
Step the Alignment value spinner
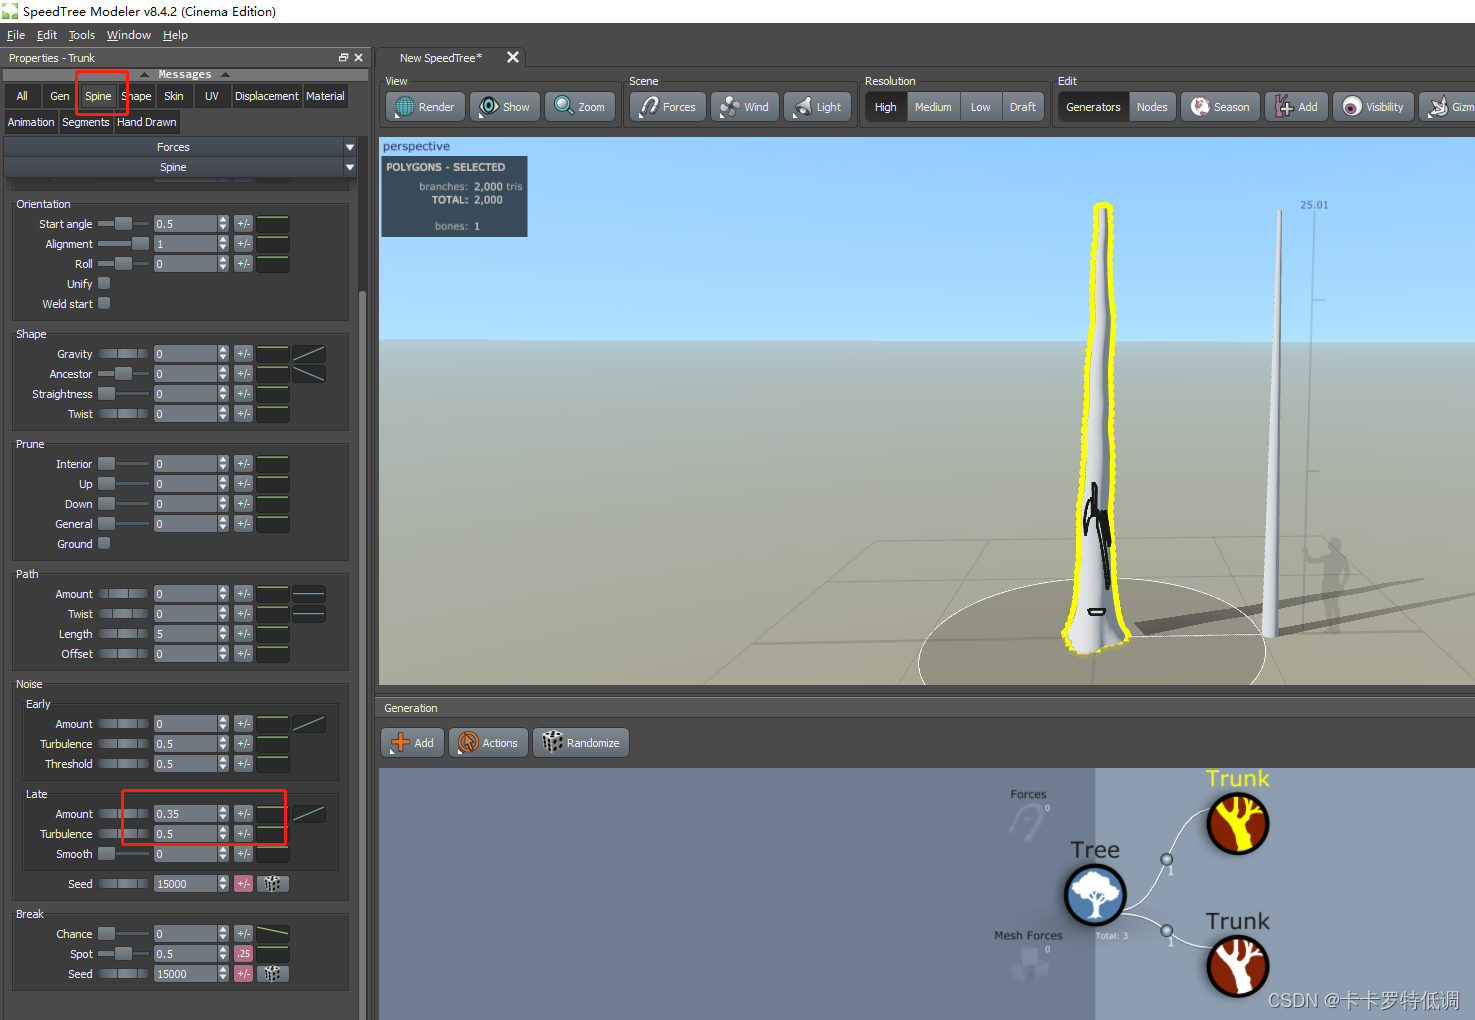[223, 244]
